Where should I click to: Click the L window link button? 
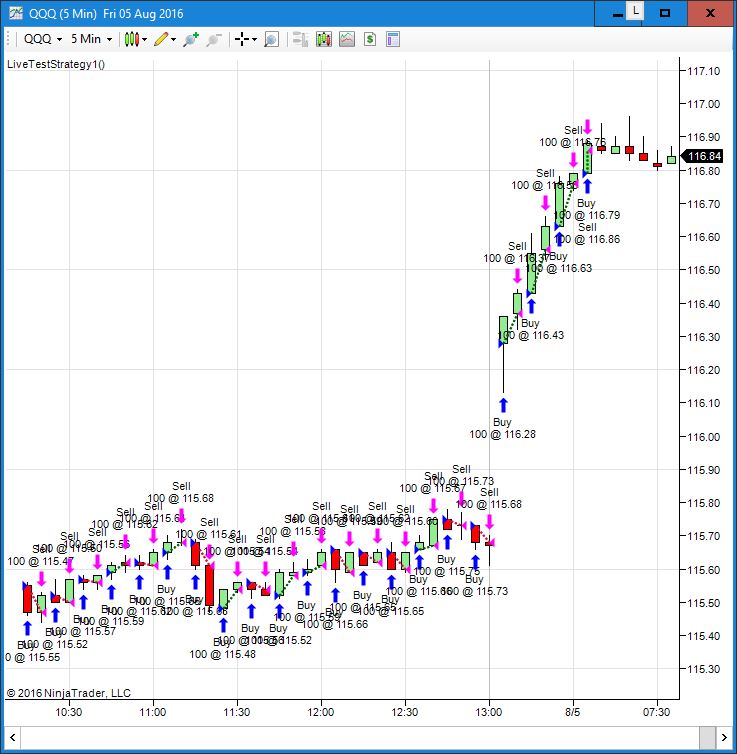[636, 11]
